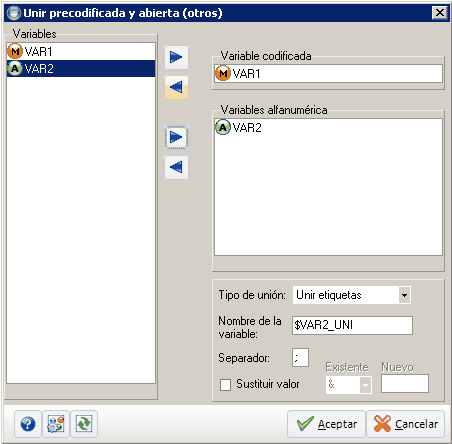Click the right arrow to assign the coded variable
The width and height of the screenshot is (452, 444).
[x=176, y=57]
